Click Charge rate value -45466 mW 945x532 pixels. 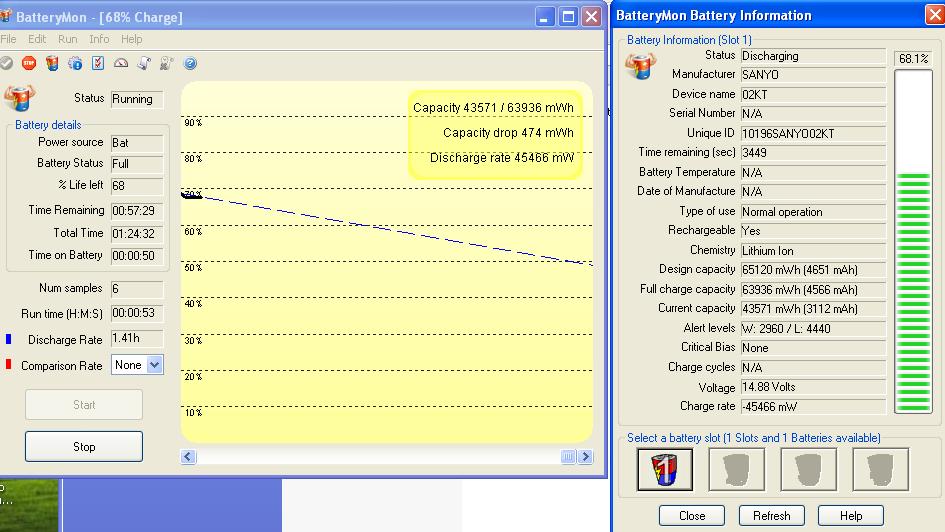click(x=813, y=407)
